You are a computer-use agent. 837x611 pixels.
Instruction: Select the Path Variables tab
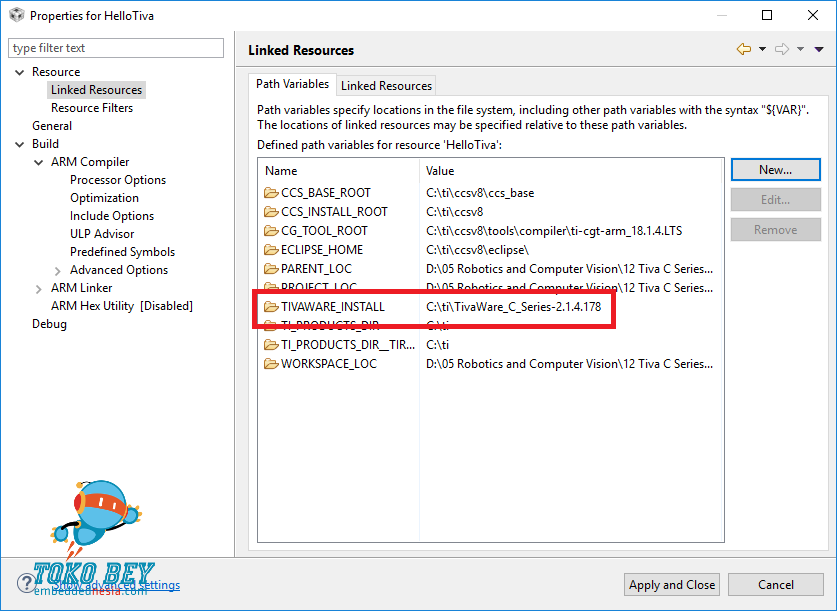click(x=293, y=84)
